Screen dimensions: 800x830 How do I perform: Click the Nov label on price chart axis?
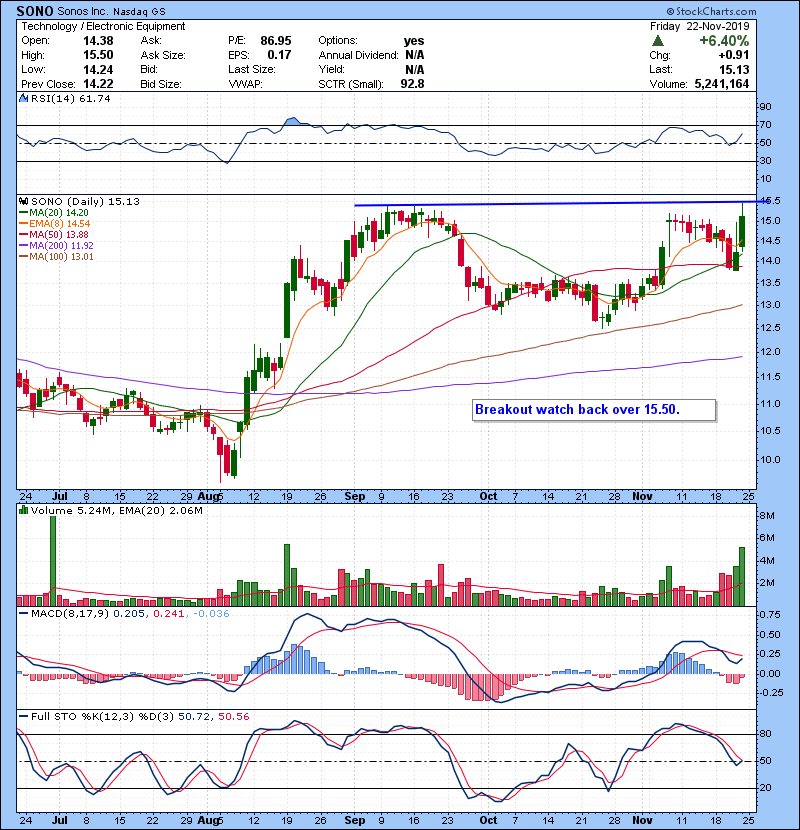[x=642, y=497]
